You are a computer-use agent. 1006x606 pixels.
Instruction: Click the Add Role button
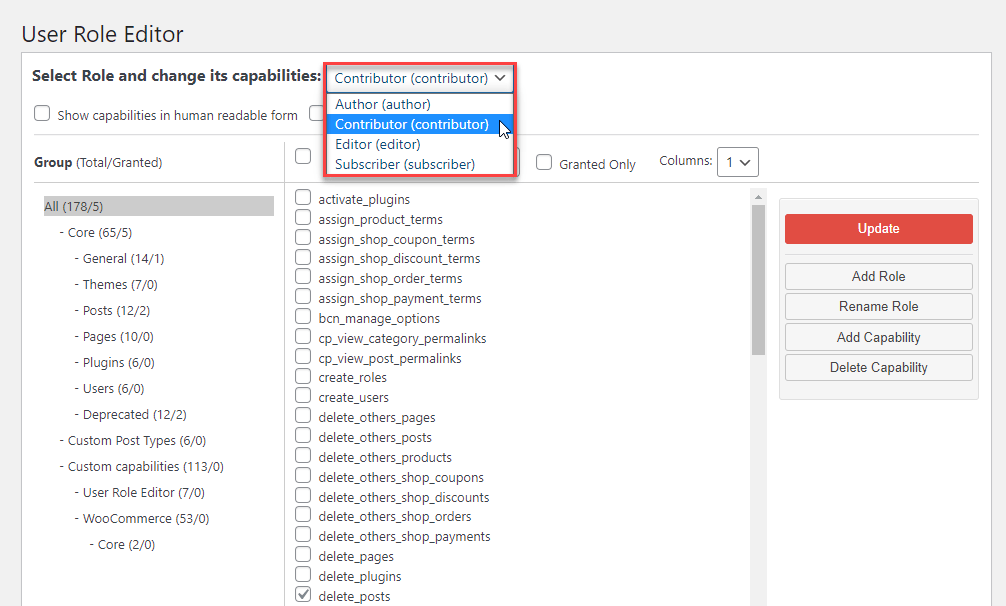pos(878,276)
